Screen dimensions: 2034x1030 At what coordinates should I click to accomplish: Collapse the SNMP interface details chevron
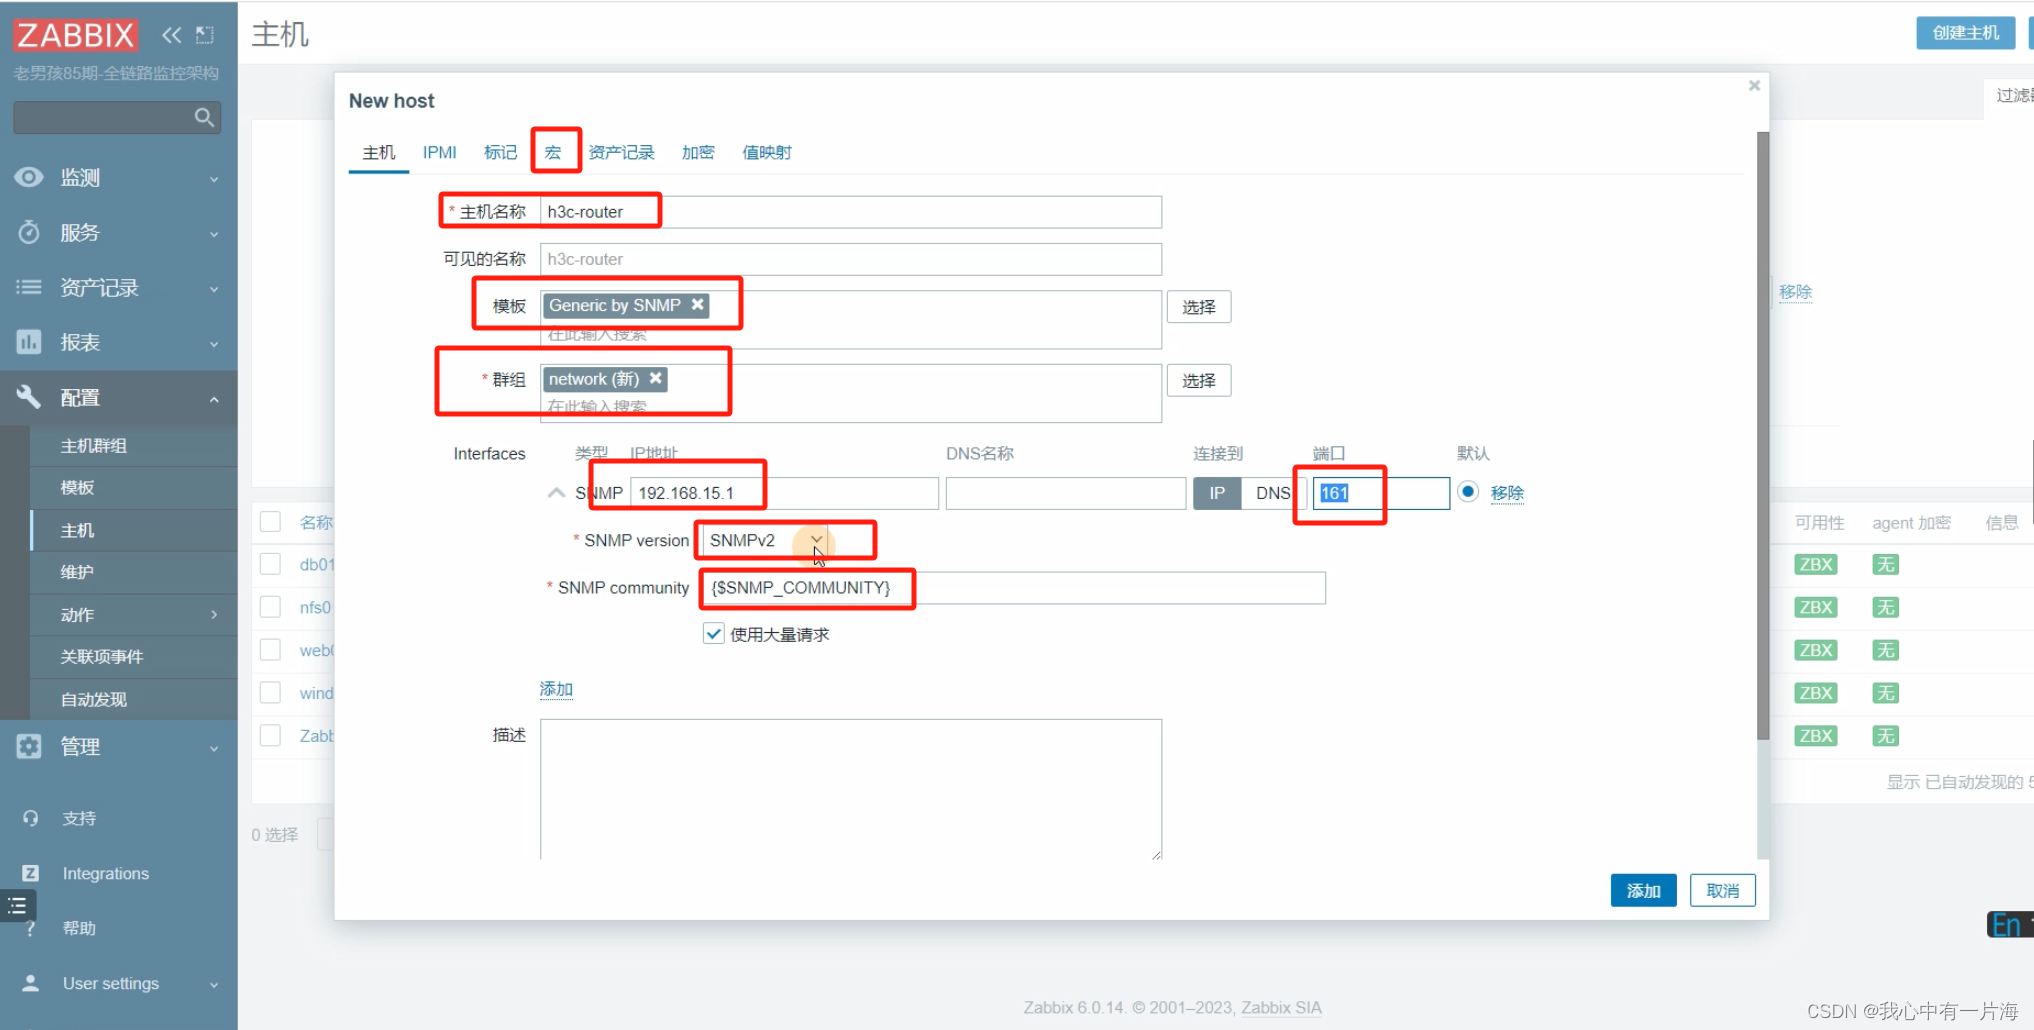556,493
